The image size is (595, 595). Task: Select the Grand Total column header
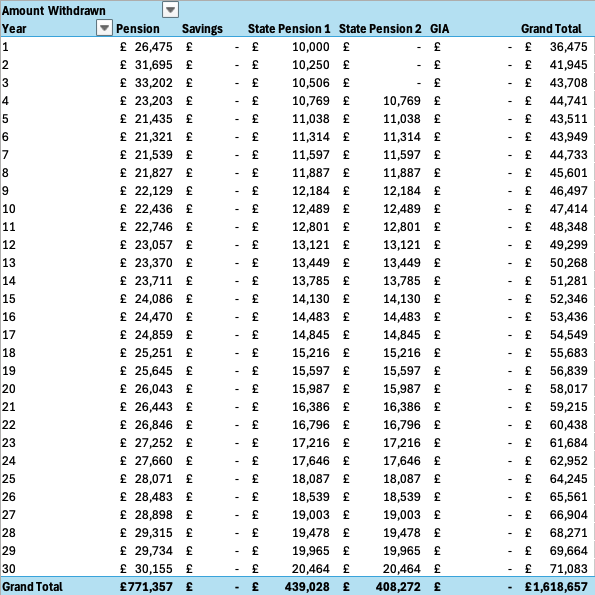point(551,29)
